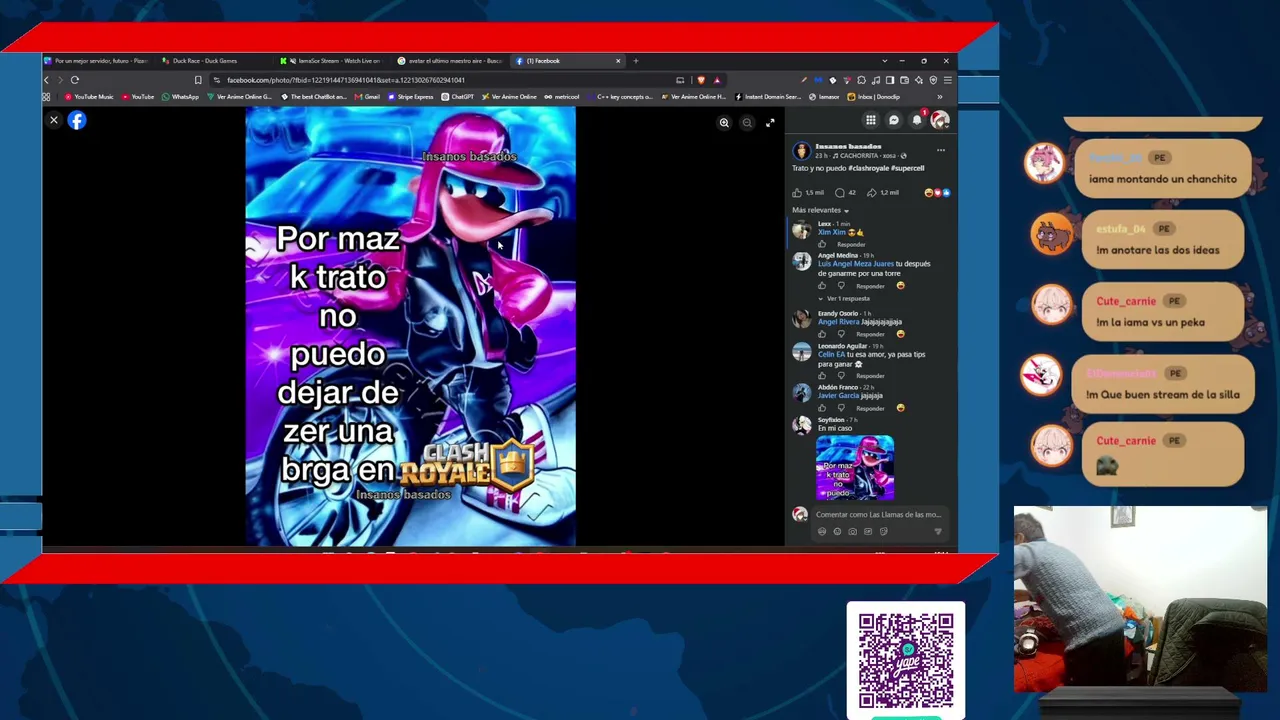The height and width of the screenshot is (720, 1280).
Task: Open the #supercell hashtag
Action: (x=907, y=168)
